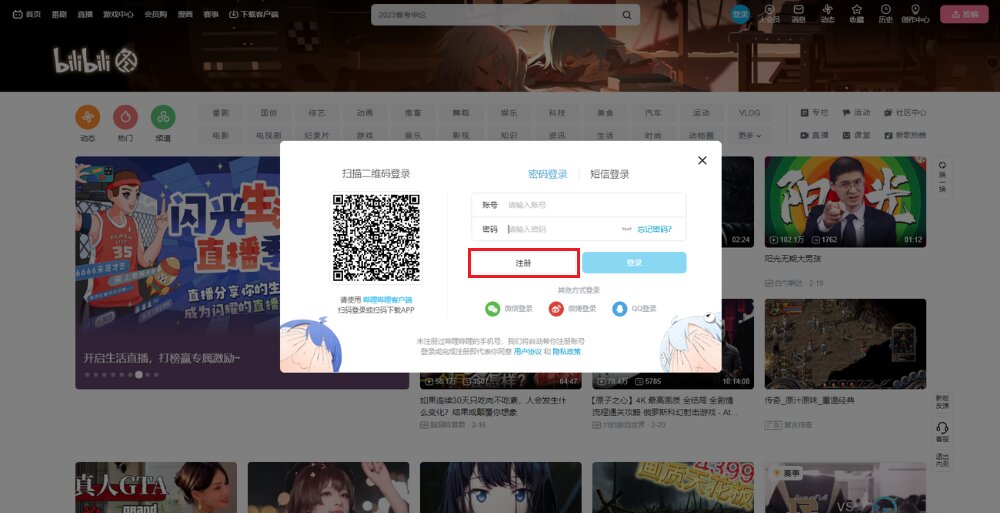This screenshot has width=1000, height=513.
Task: Expand the 更多 category dropdown
Action: (x=749, y=135)
